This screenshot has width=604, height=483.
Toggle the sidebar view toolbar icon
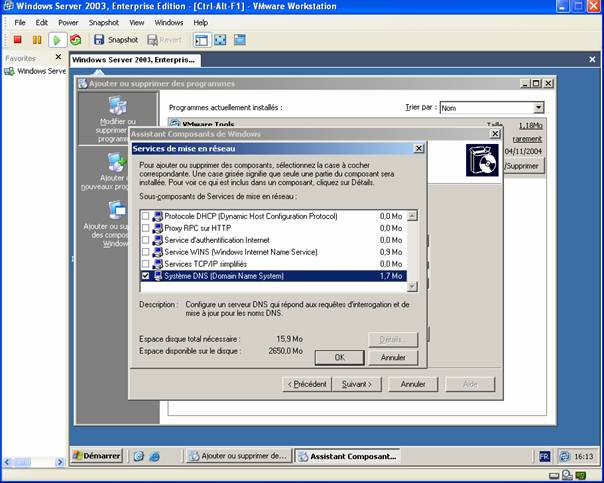(x=201, y=40)
